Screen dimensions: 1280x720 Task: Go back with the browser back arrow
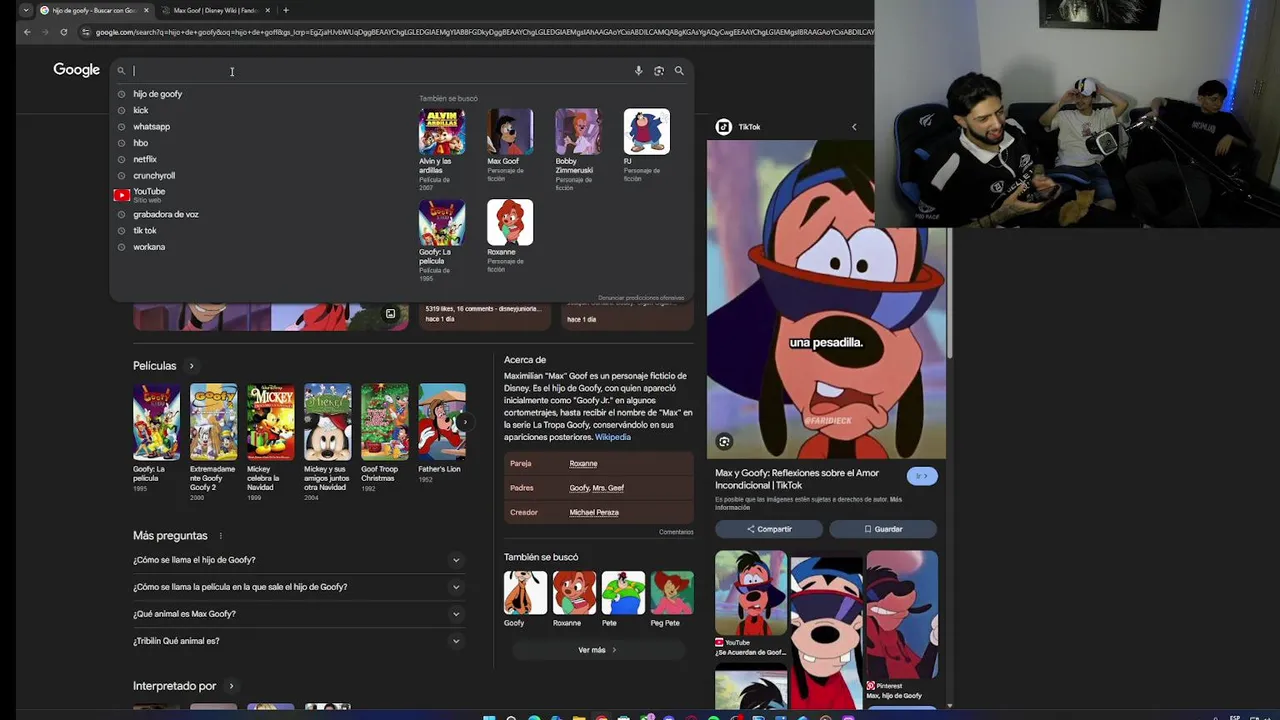pos(27,32)
